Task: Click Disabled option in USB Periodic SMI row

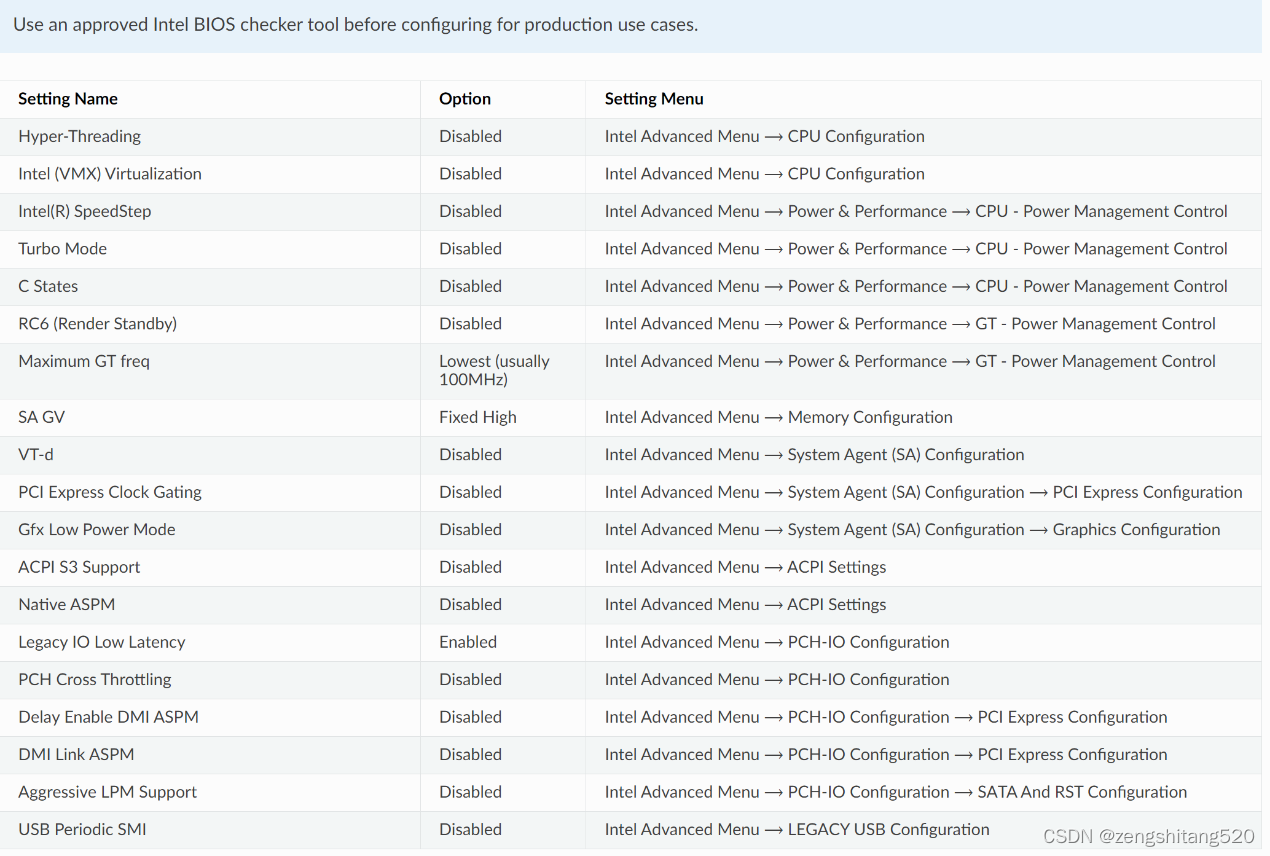Action: 470,830
